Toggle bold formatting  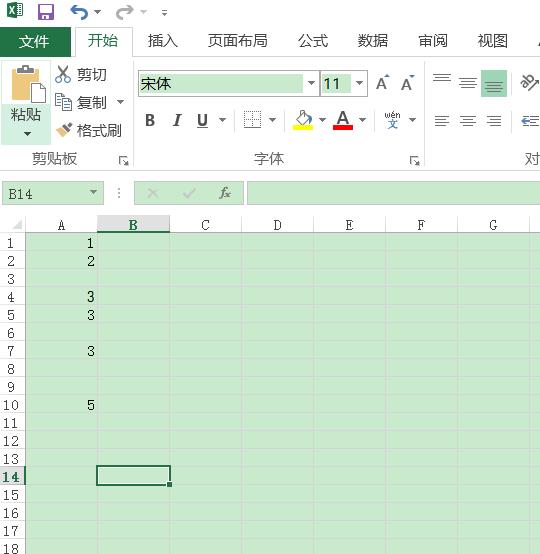point(150,120)
